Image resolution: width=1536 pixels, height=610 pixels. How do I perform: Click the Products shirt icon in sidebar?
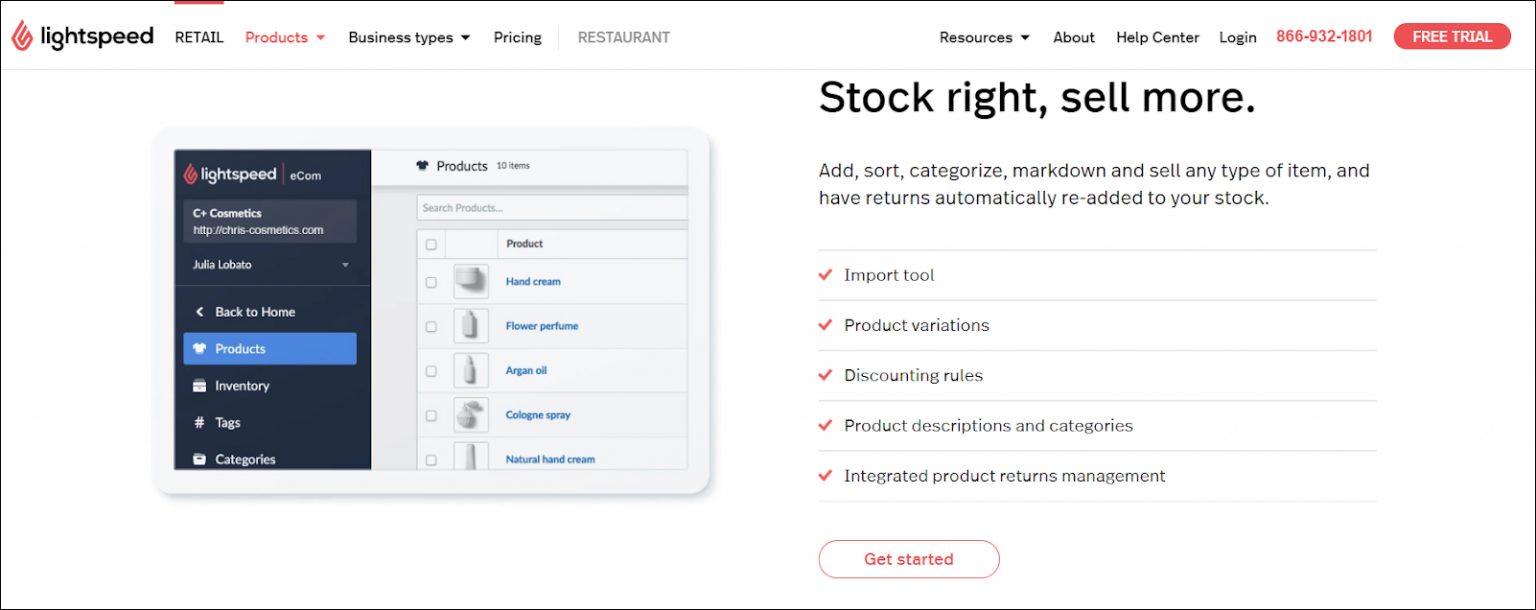199,349
